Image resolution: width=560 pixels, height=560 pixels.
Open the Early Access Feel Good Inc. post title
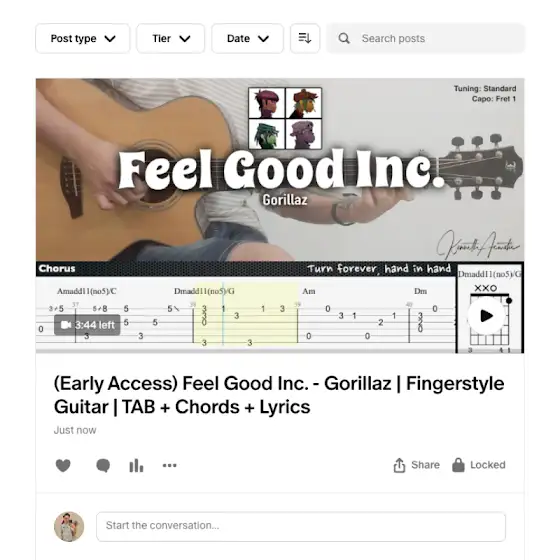(x=279, y=395)
